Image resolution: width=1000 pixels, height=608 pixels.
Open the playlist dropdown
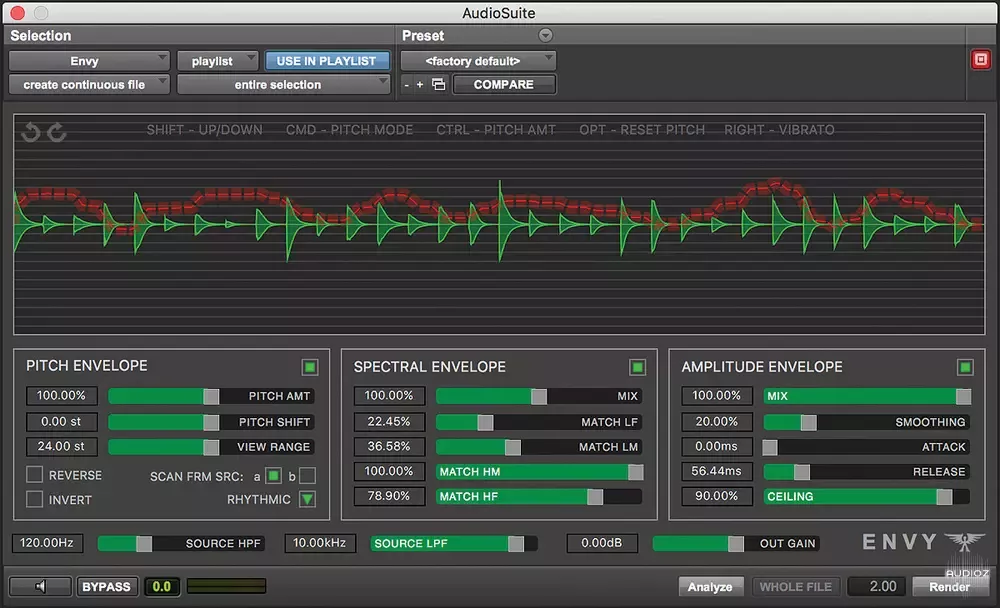[217, 61]
